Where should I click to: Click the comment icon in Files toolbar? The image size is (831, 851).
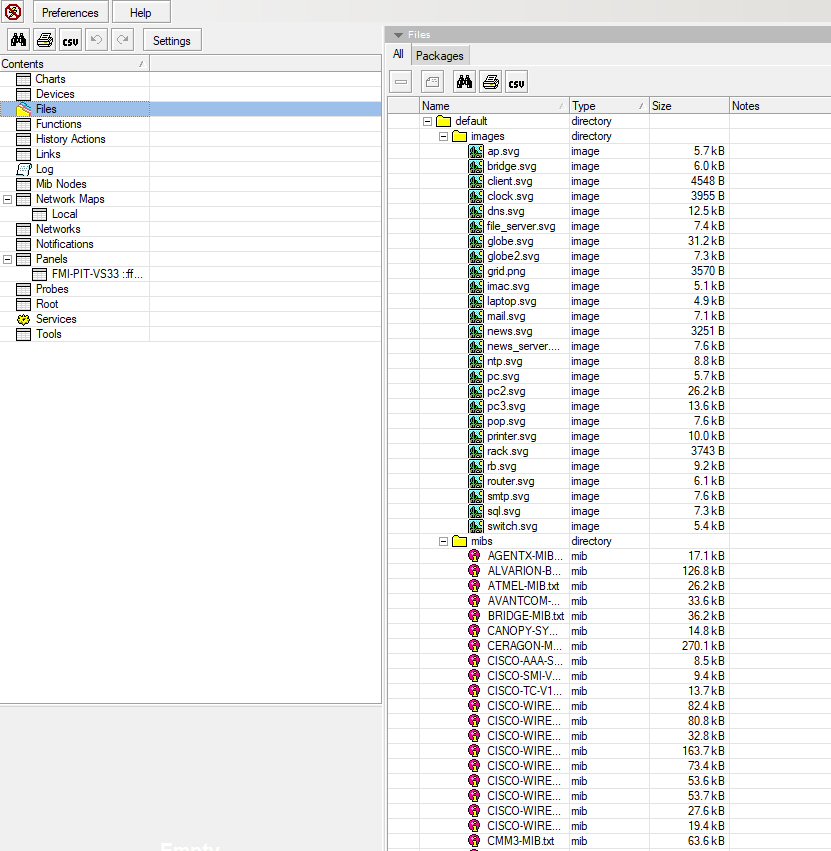(x=432, y=82)
